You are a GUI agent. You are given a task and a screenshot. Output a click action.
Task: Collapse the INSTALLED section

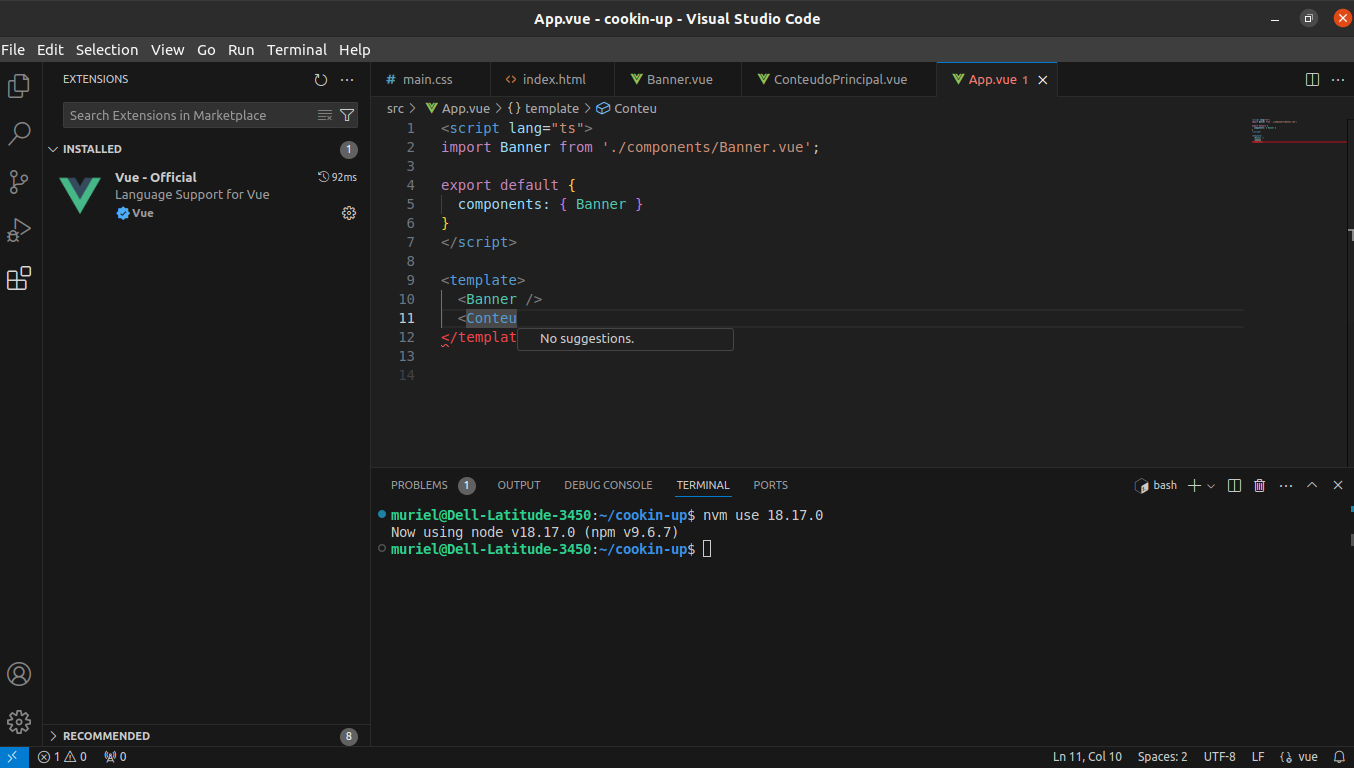[206, 149]
